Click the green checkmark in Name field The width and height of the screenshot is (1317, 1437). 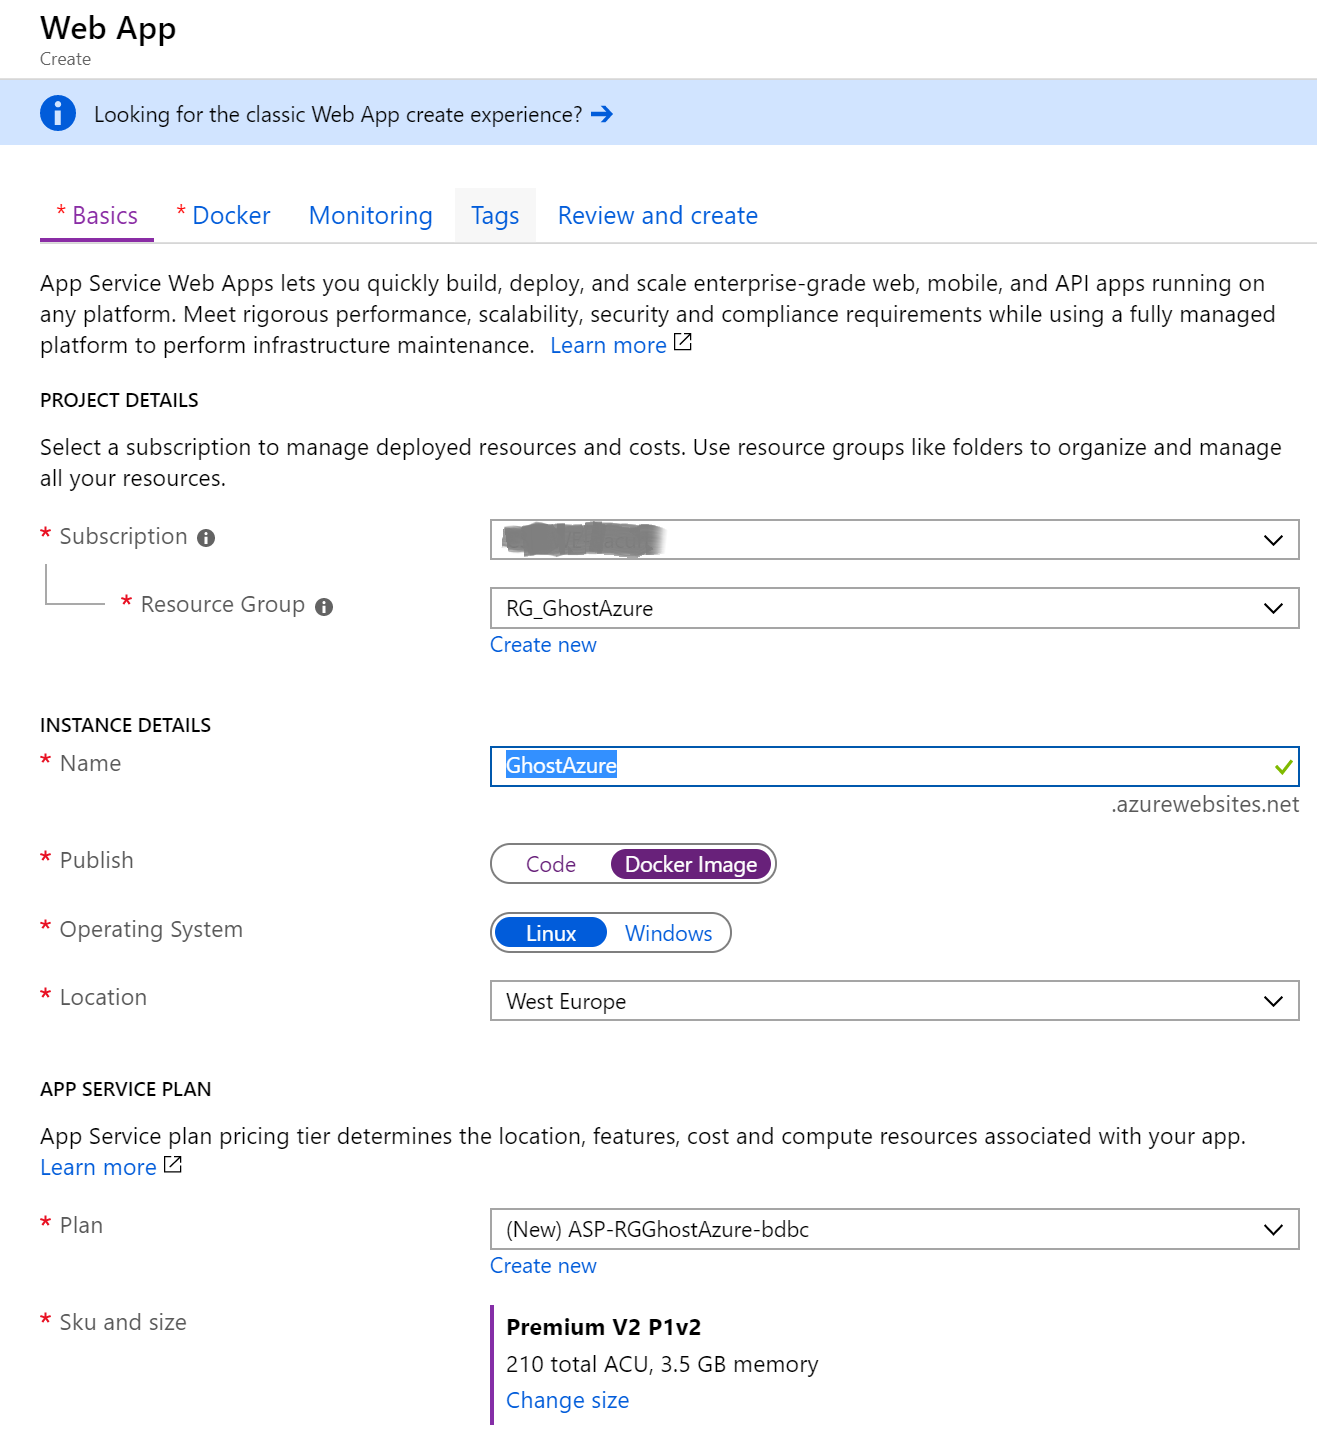(1284, 767)
